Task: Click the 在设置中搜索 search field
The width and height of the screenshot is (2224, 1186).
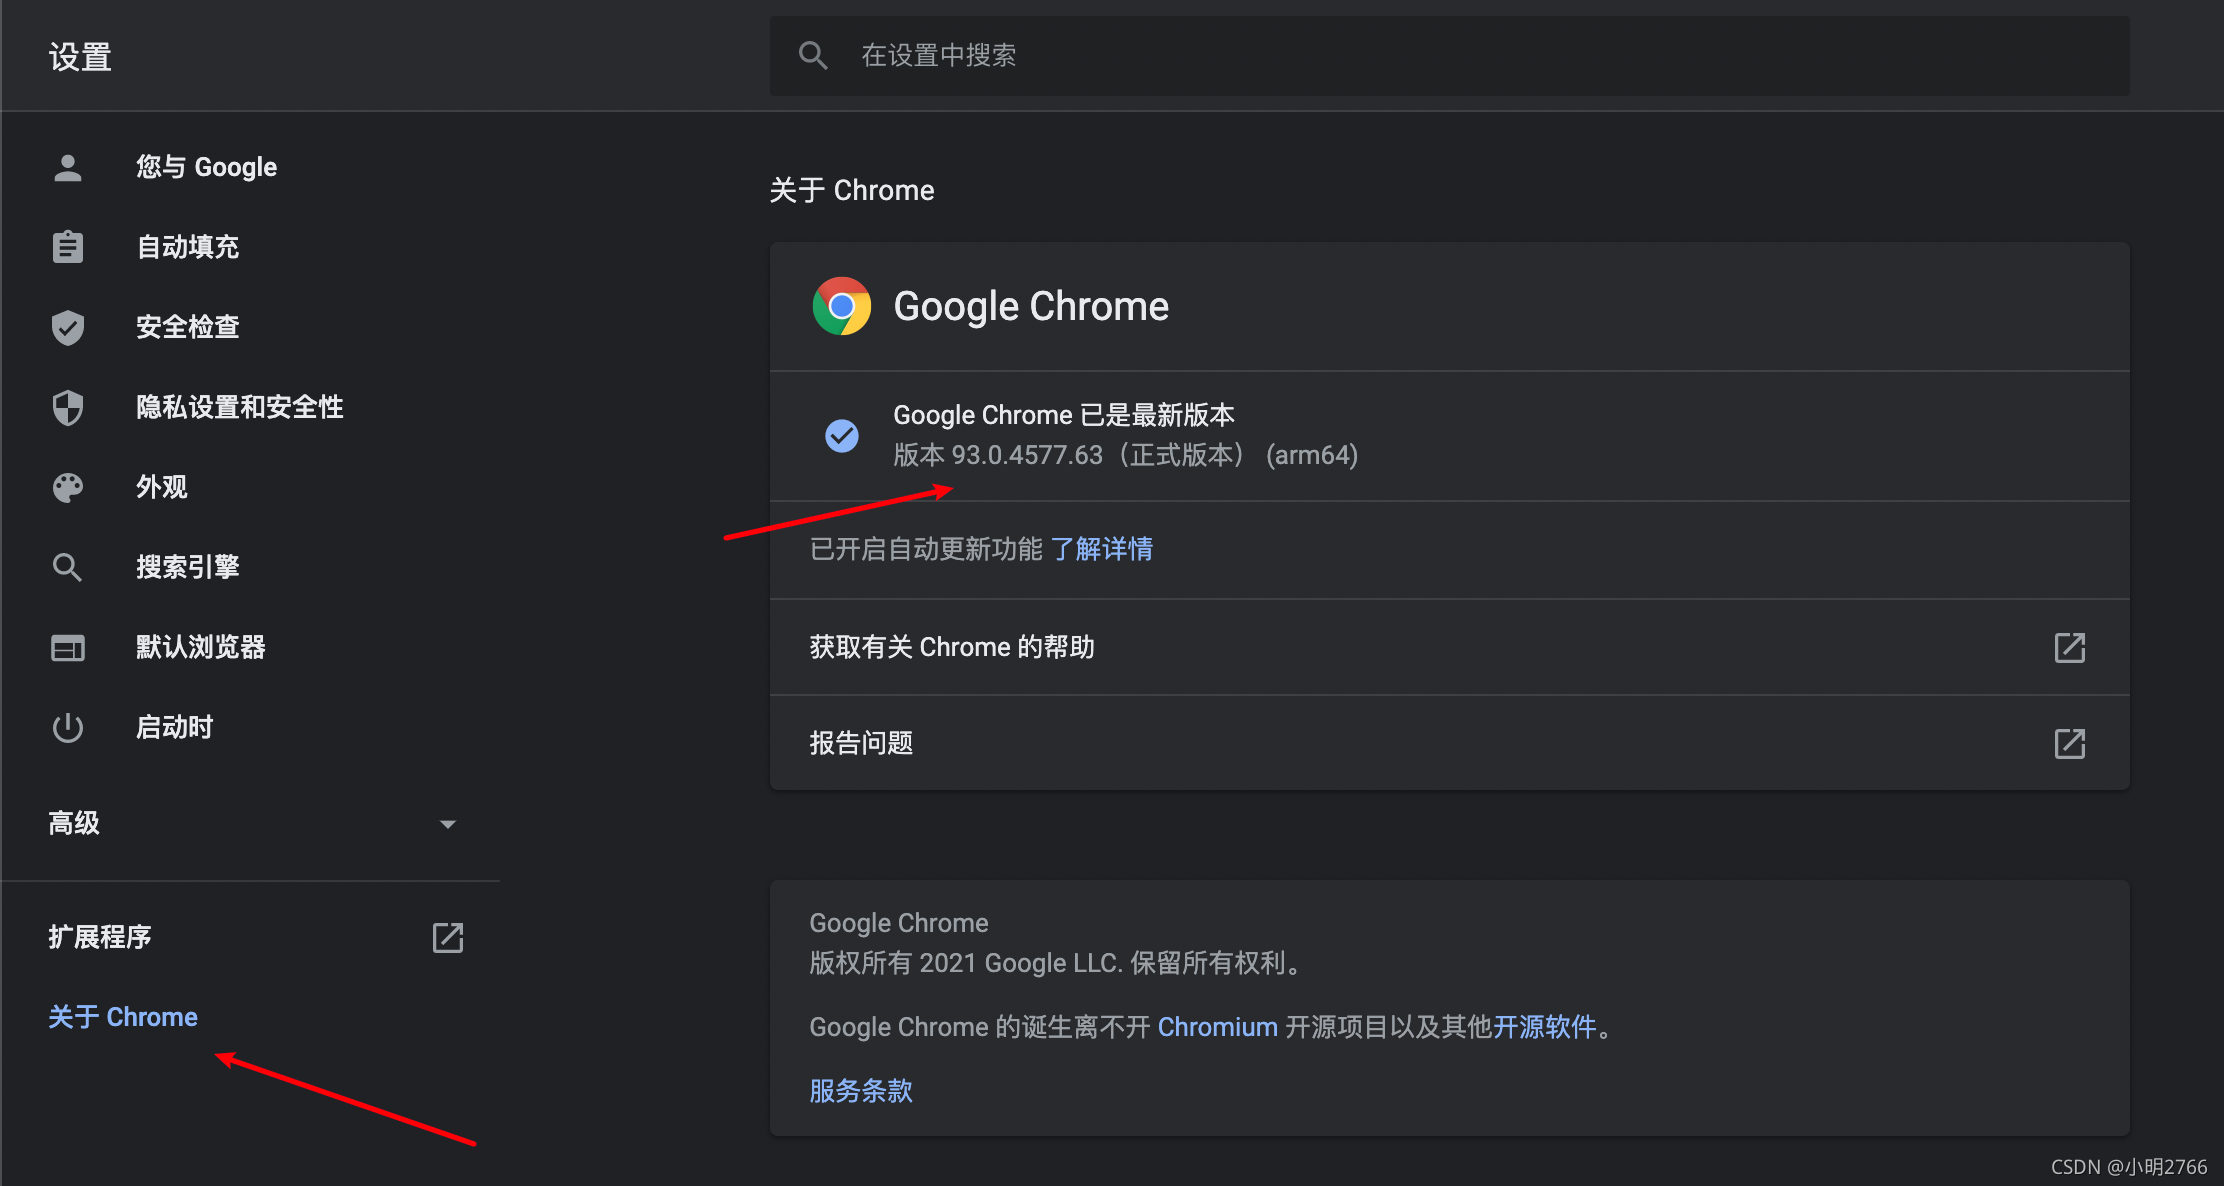Action: [1450, 56]
